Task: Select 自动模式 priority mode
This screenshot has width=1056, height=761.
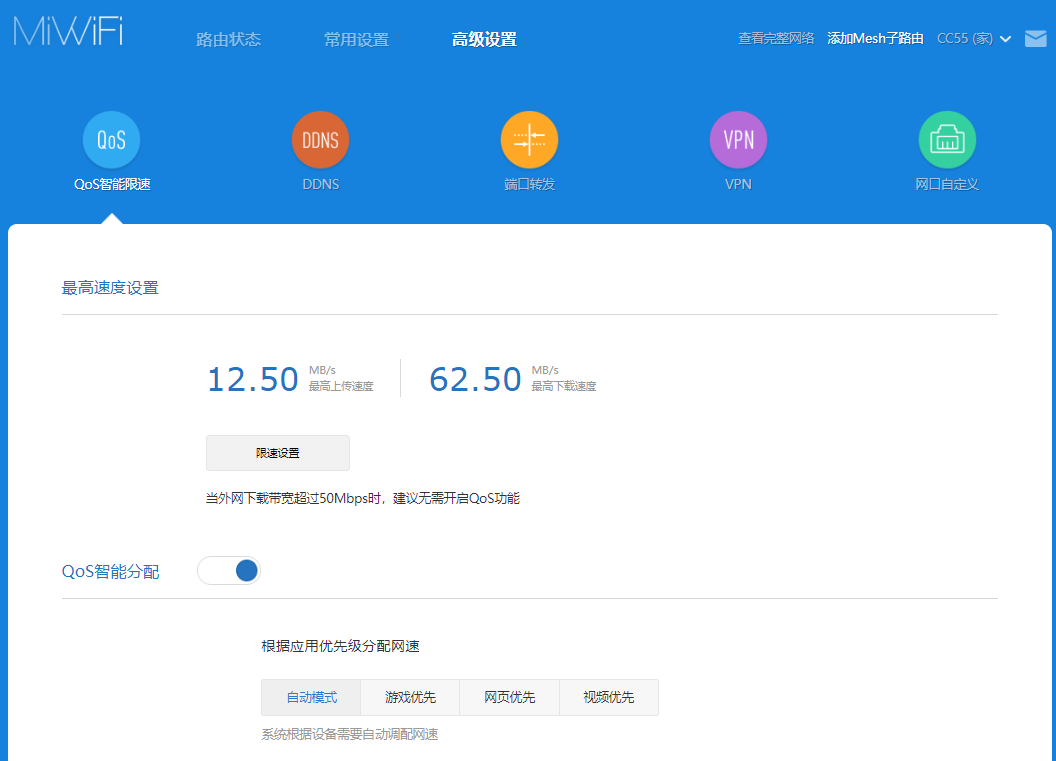Action: coord(311,698)
